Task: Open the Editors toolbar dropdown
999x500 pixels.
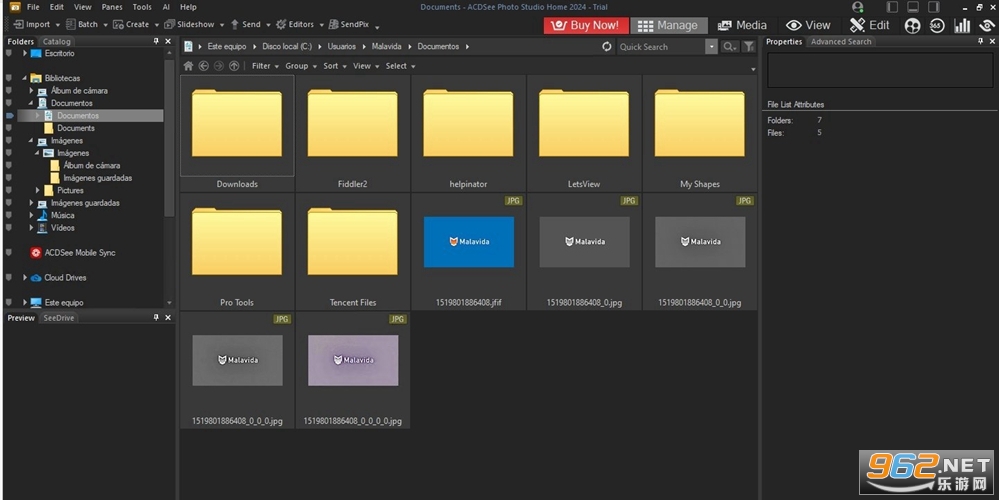Action: 322,25
